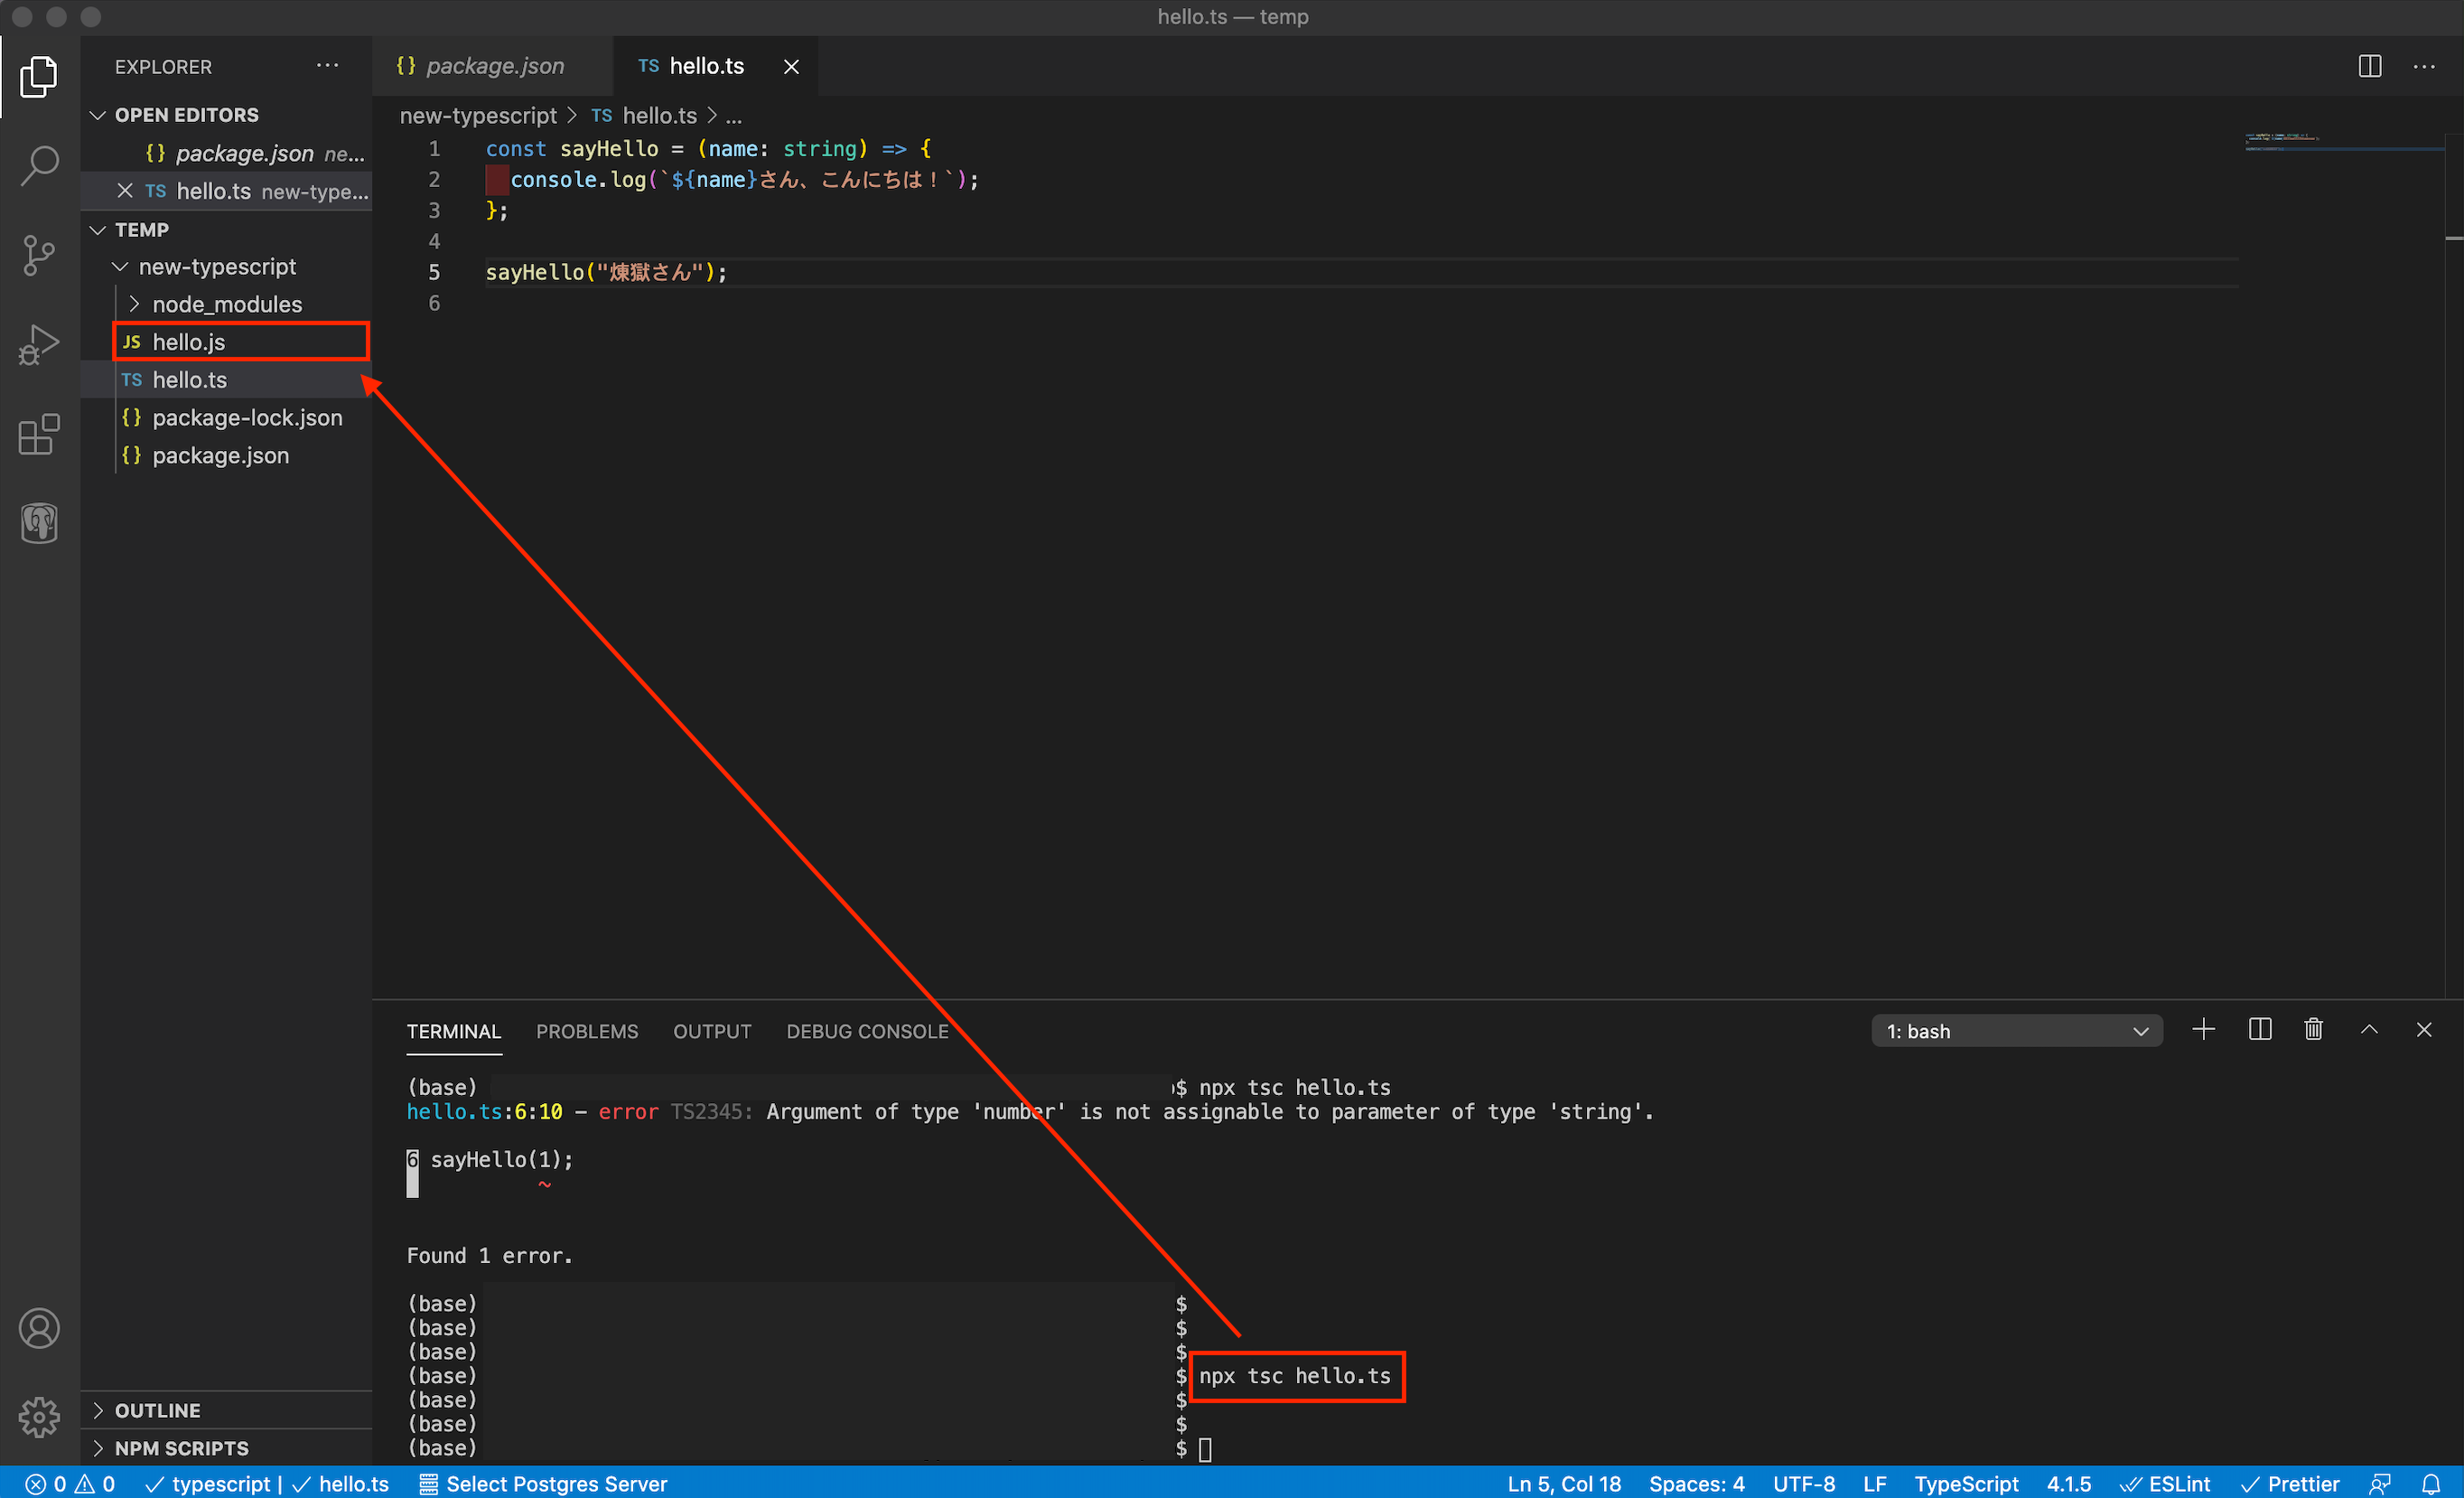Open the PostgreSQL elephant view

click(x=39, y=523)
